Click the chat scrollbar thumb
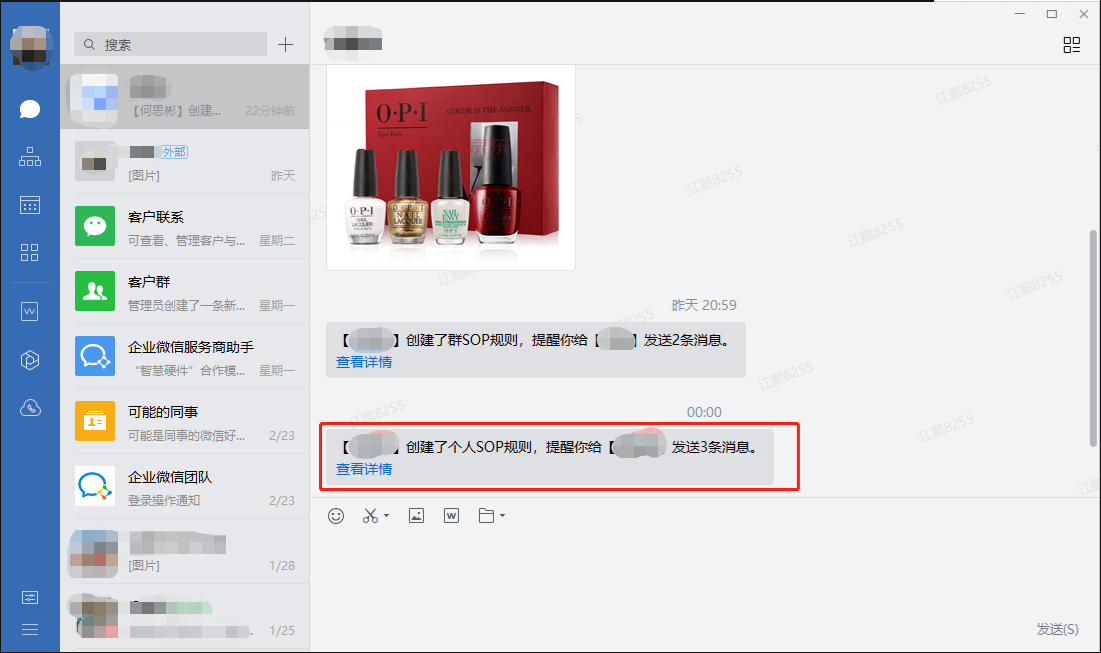 click(x=1093, y=338)
